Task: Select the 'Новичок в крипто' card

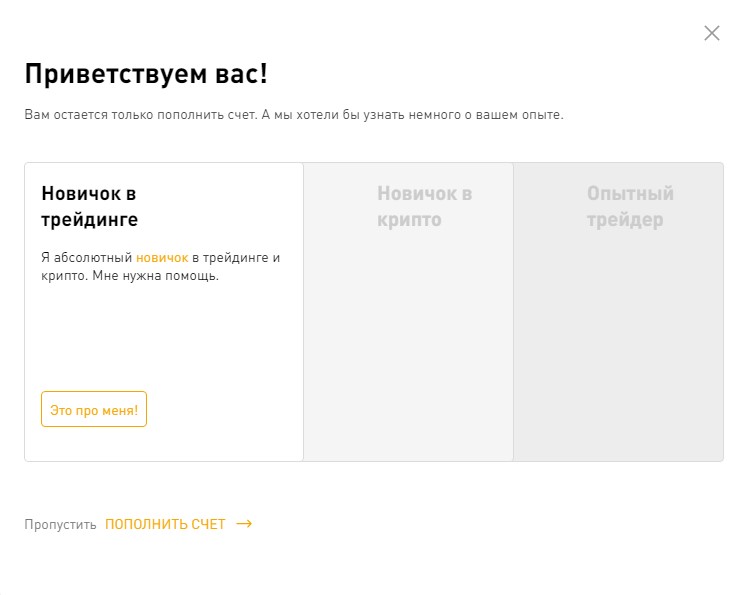Action: [x=408, y=312]
